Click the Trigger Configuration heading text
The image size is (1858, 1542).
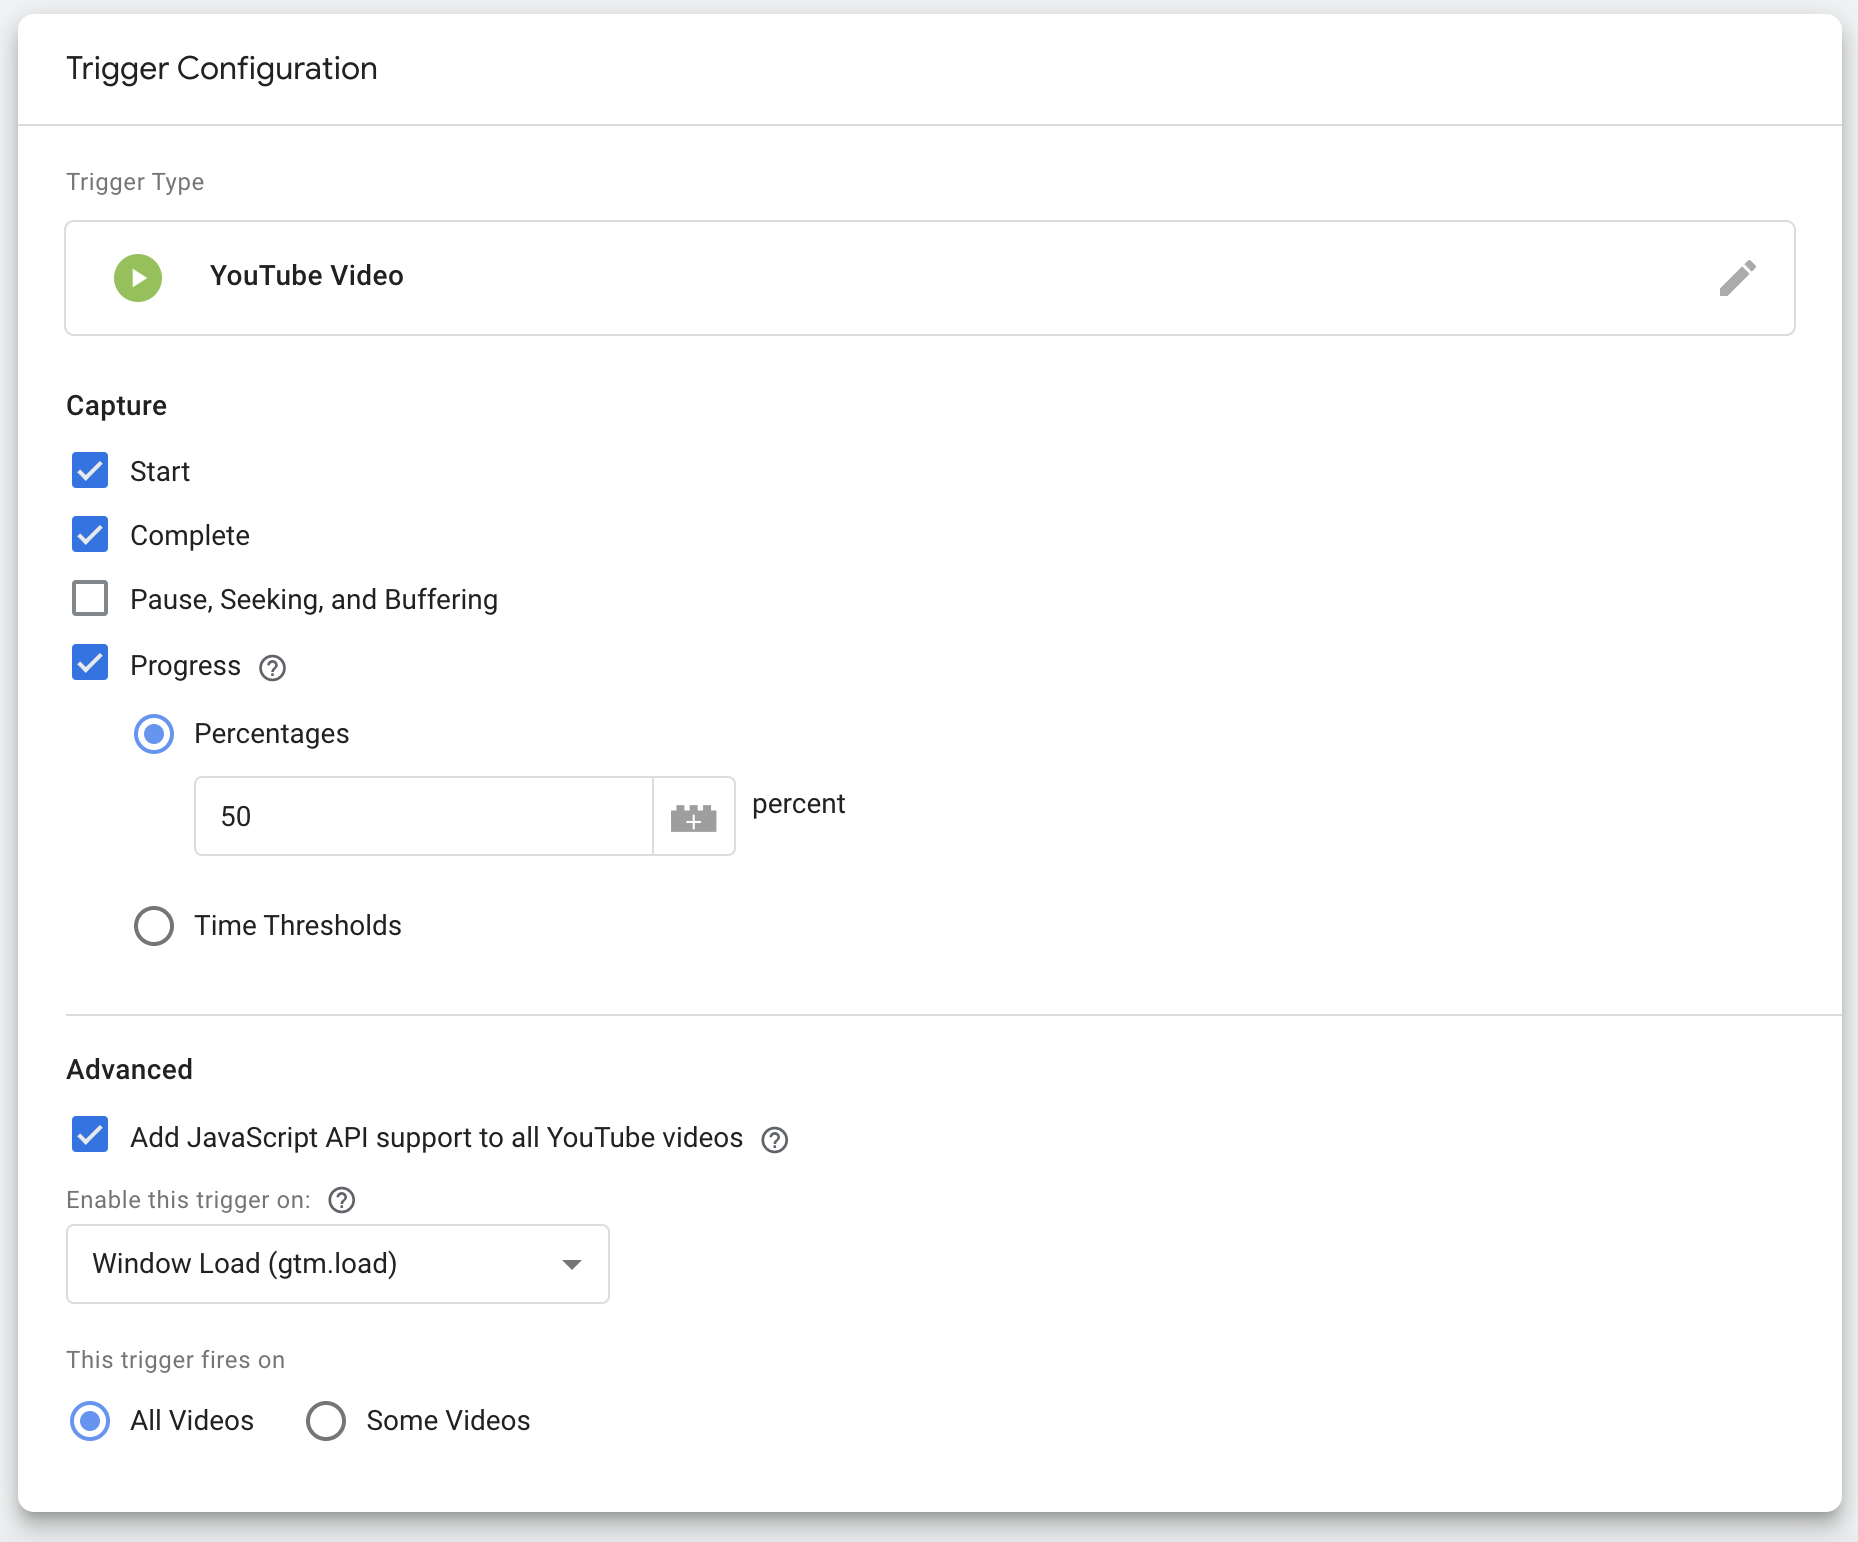[222, 68]
